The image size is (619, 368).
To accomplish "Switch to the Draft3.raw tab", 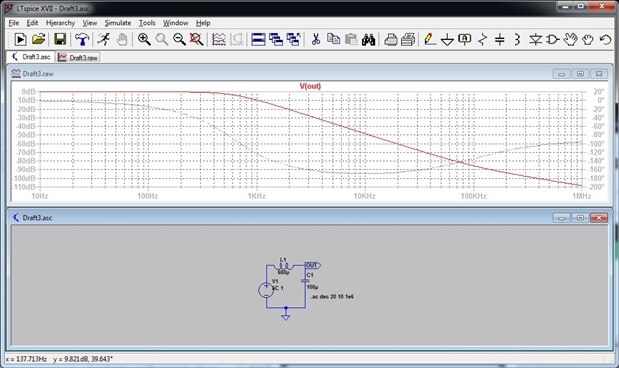I will [x=78, y=57].
